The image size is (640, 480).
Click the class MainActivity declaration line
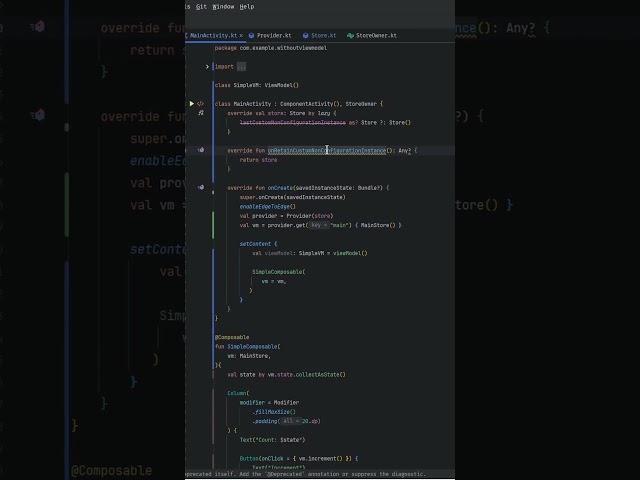299,104
